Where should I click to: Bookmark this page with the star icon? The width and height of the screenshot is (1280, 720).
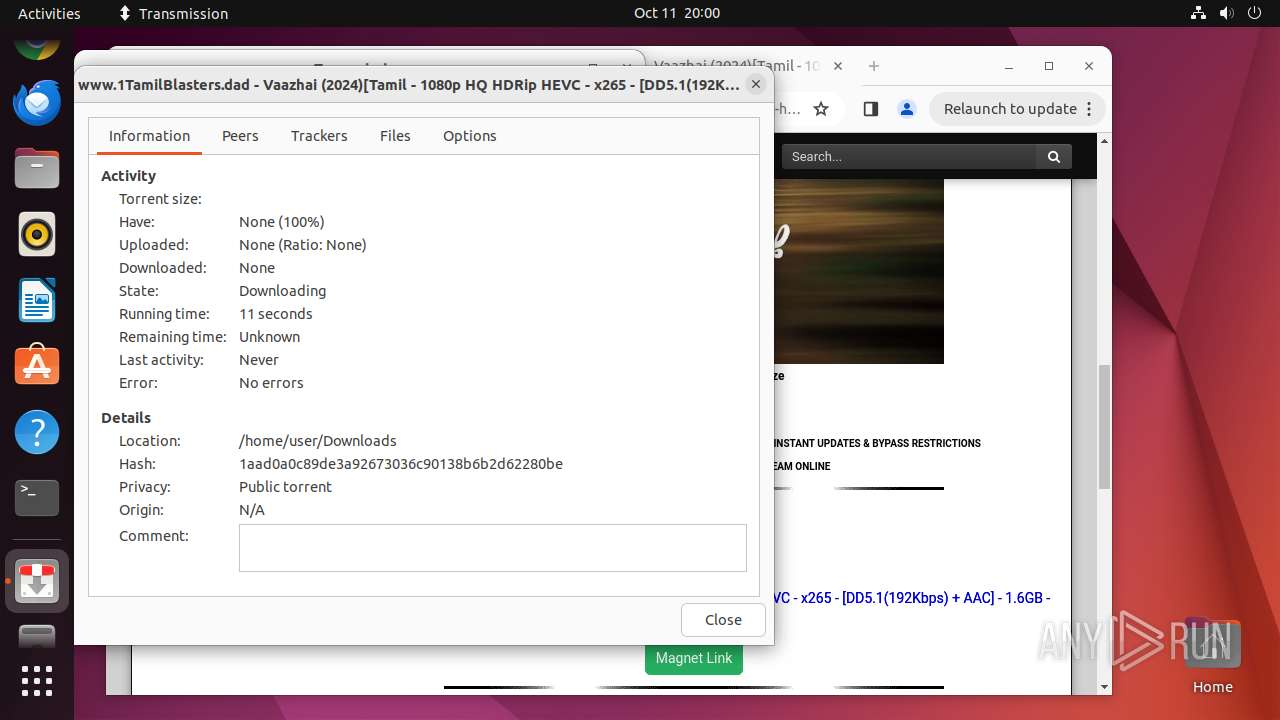(821, 109)
